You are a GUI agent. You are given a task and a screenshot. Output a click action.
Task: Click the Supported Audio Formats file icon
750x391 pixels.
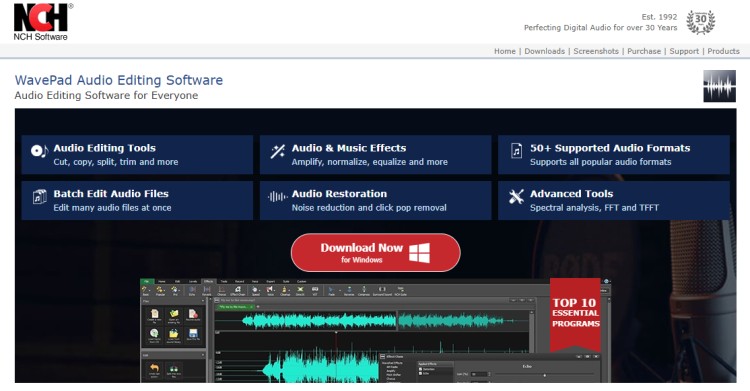click(x=516, y=151)
